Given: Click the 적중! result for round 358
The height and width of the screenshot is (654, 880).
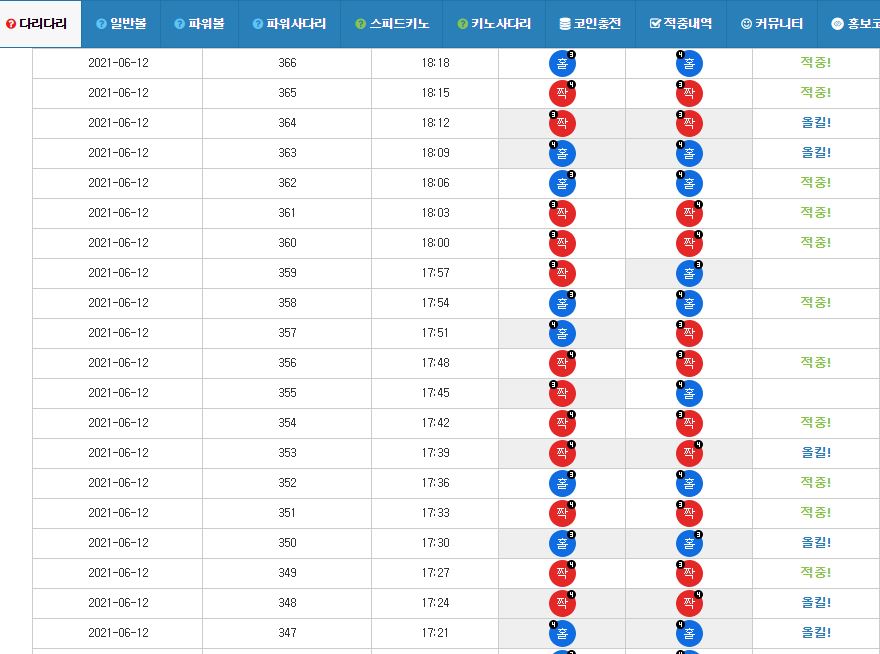Looking at the screenshot, I should click(815, 303).
